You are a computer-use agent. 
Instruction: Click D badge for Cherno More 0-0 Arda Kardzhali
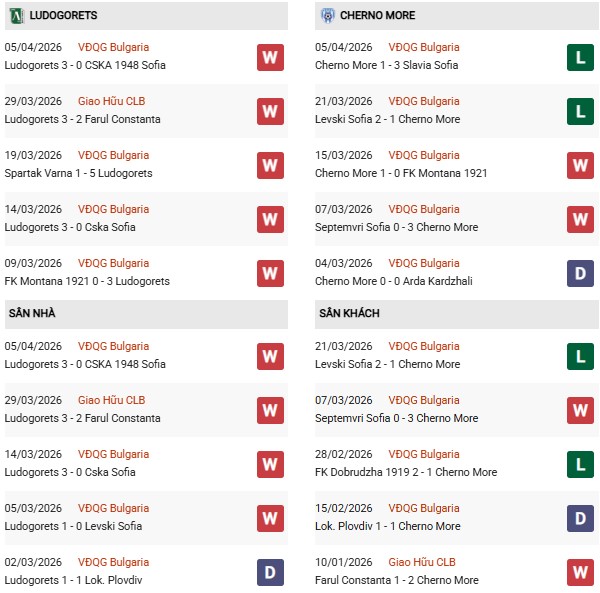coord(580,273)
